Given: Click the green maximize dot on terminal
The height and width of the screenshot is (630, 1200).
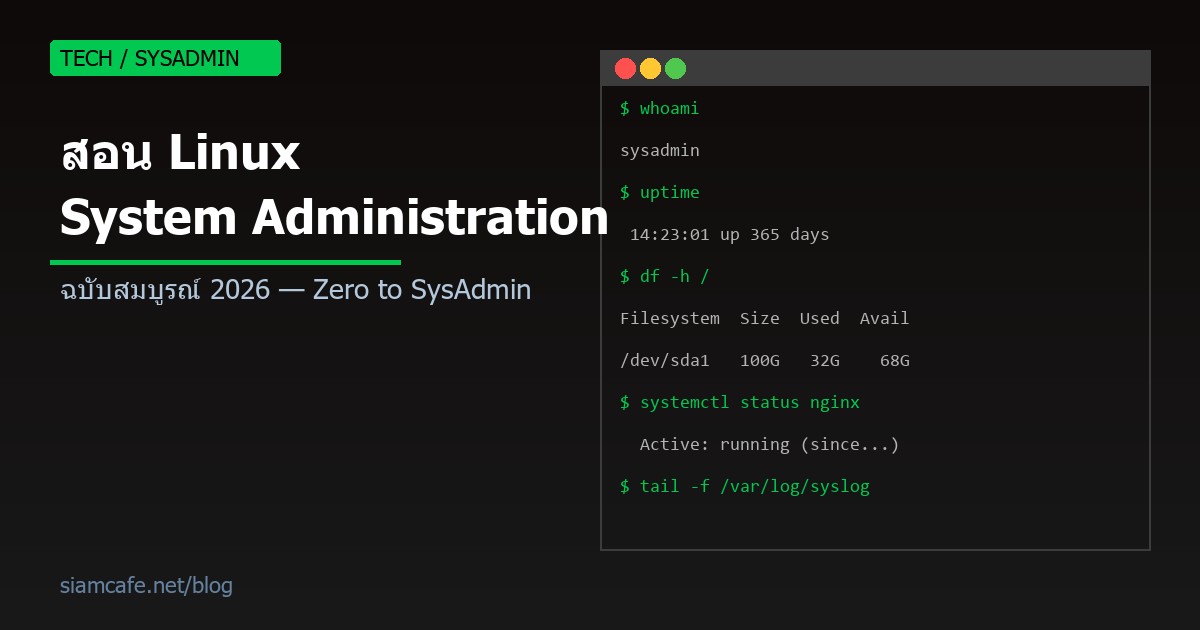Looking at the screenshot, I should click(x=675, y=68).
